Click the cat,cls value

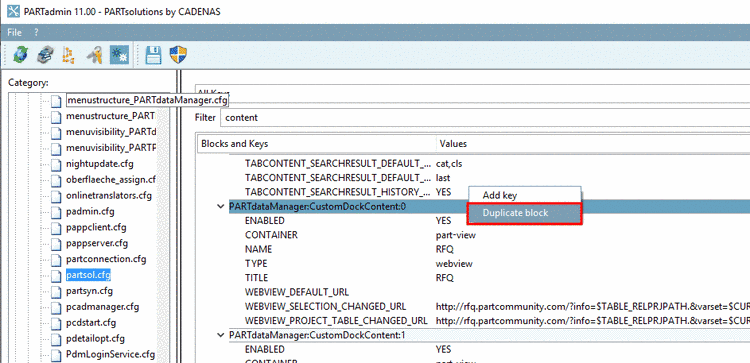pyautogui.click(x=449, y=164)
